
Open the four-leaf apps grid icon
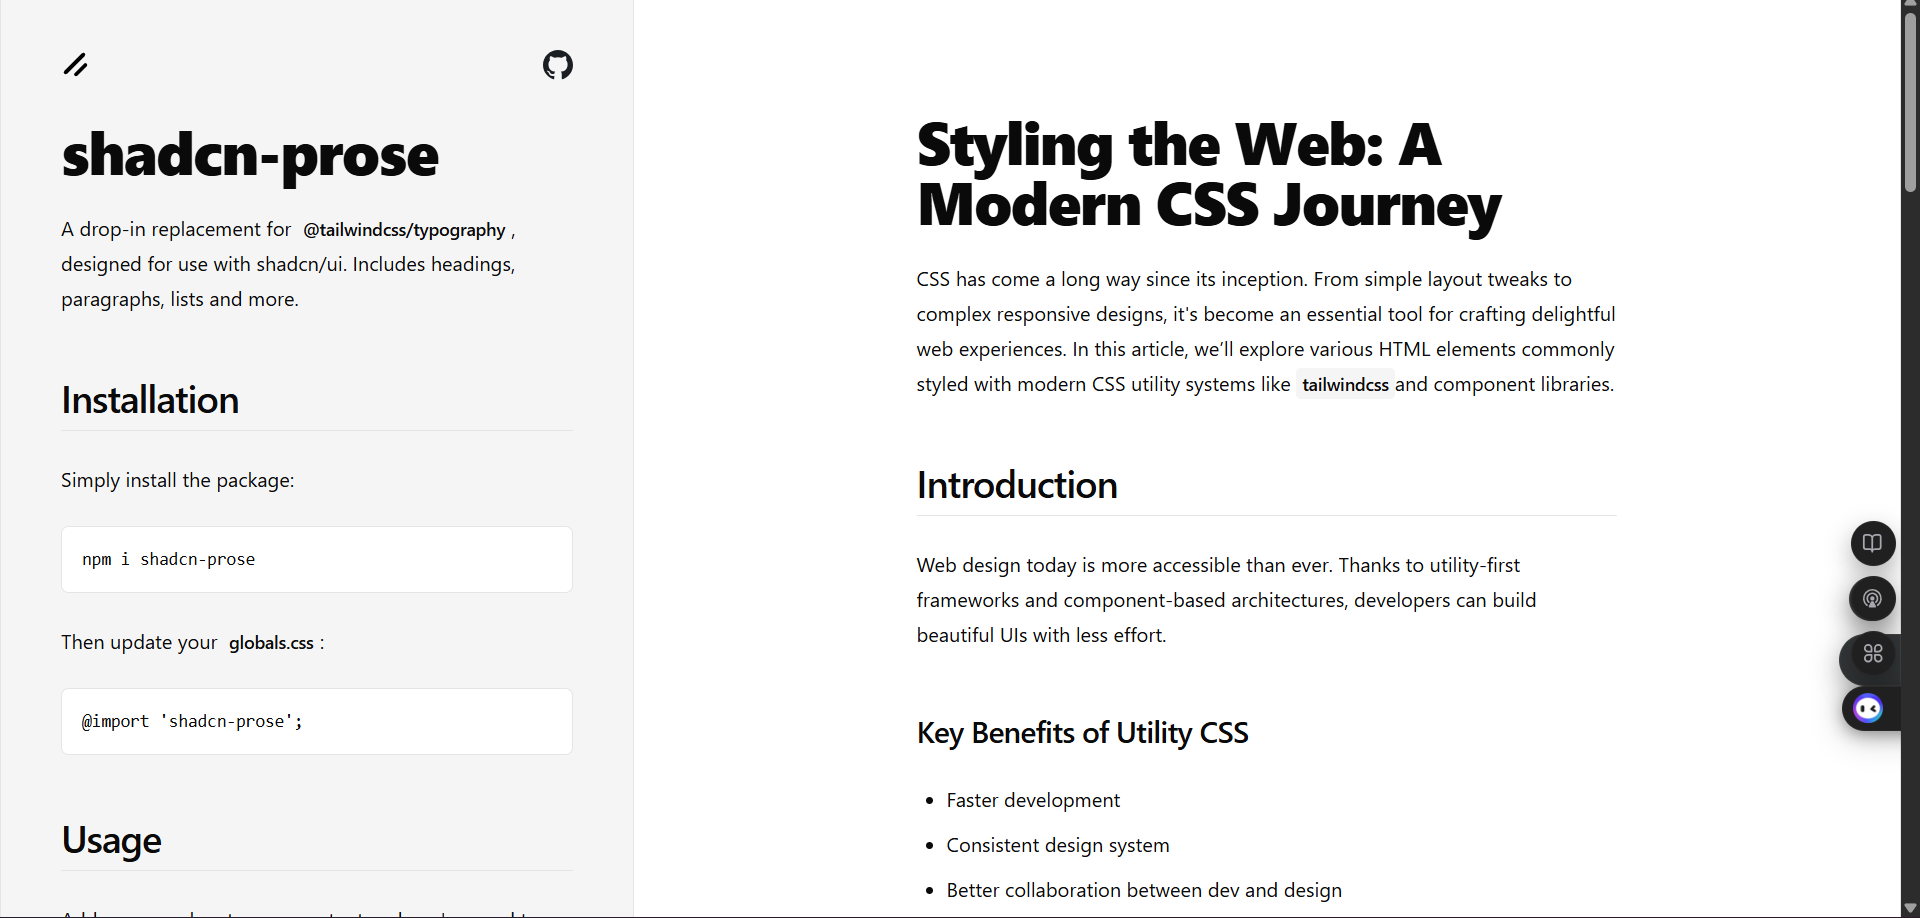click(x=1872, y=654)
